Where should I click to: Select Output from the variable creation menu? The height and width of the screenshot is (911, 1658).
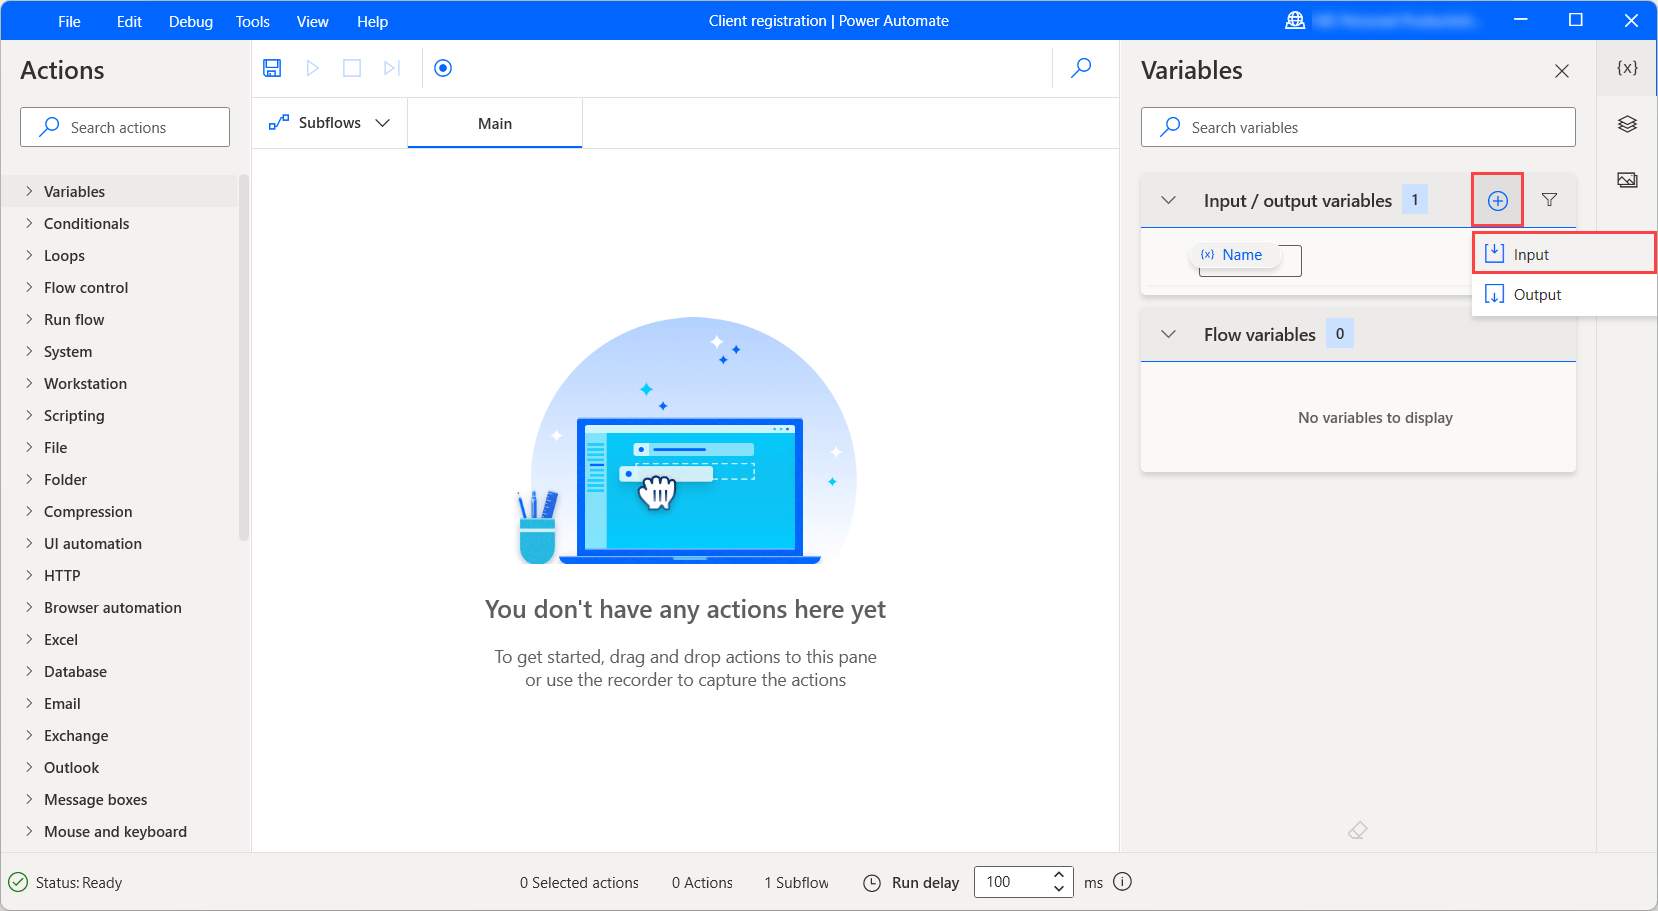[x=1535, y=294]
